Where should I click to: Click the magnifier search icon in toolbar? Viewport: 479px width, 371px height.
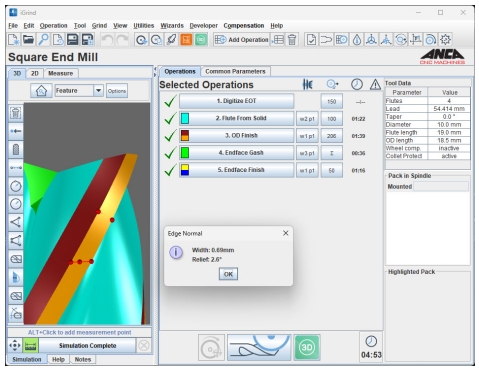(x=43, y=40)
